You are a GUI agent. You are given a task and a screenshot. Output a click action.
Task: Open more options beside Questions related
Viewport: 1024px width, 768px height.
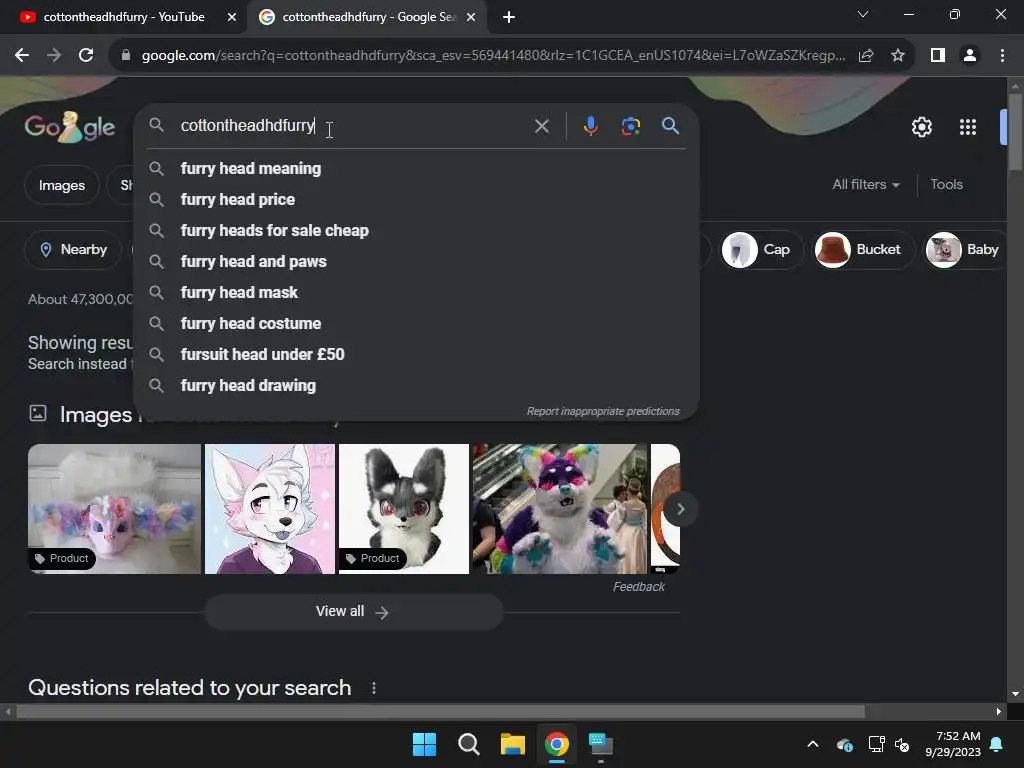point(374,688)
